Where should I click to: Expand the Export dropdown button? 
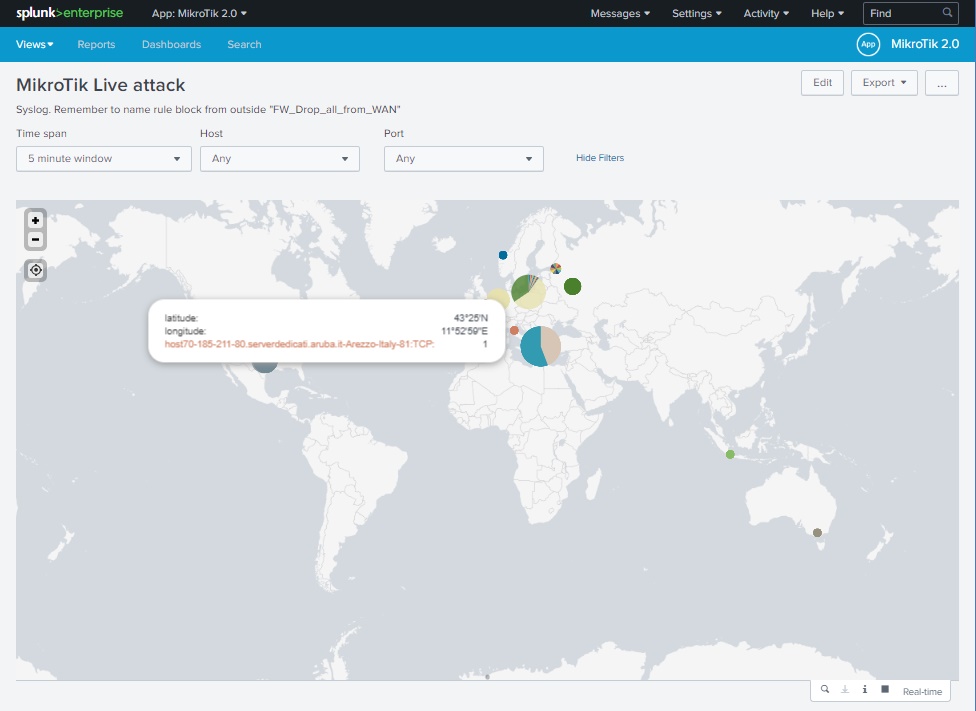(x=884, y=83)
